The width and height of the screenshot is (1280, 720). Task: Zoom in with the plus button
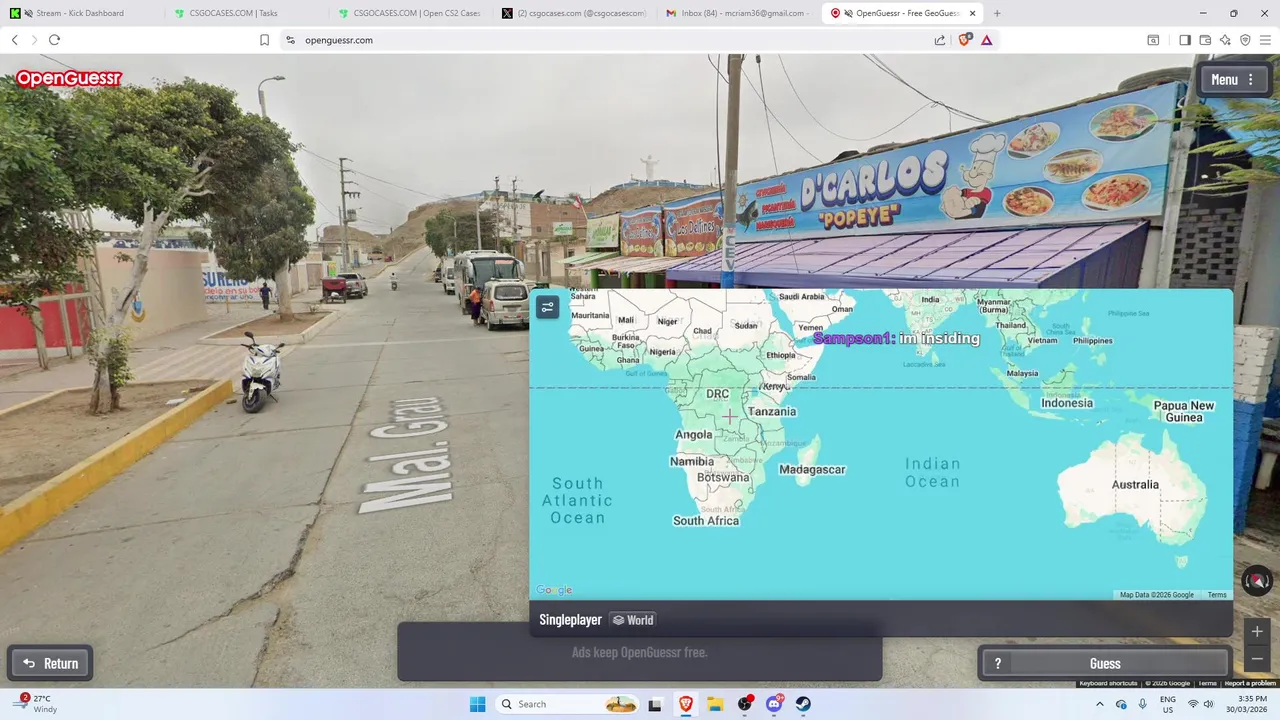[1257, 631]
